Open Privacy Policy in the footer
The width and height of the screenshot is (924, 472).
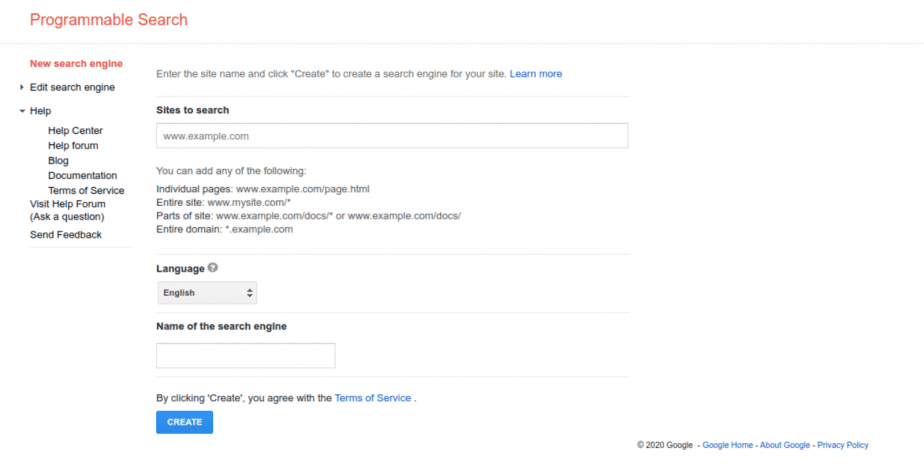click(843, 445)
